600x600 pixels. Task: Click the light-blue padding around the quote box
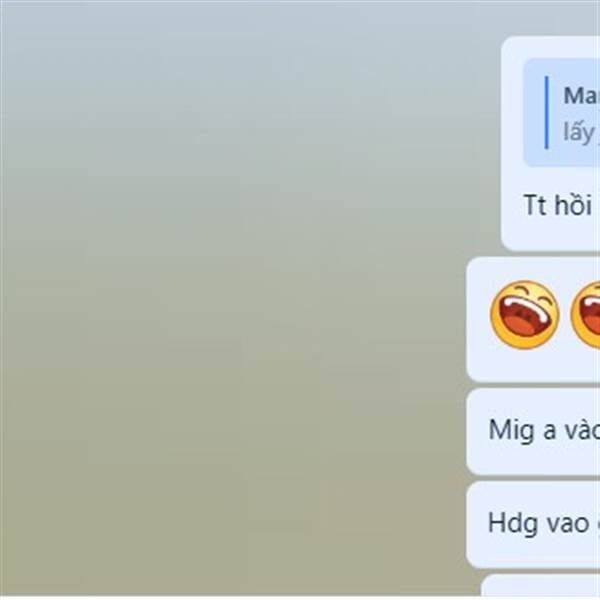click(512, 113)
